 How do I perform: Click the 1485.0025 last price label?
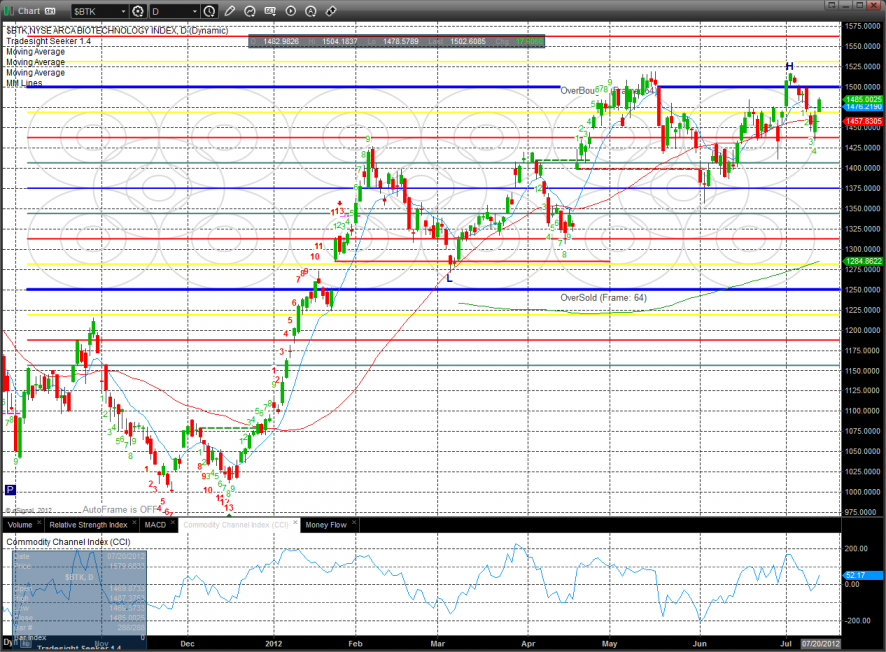862,99
